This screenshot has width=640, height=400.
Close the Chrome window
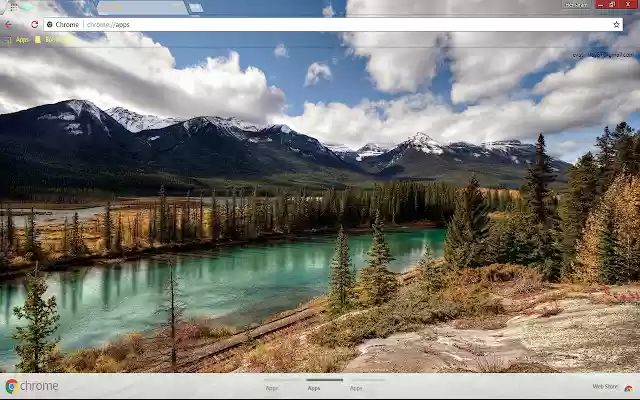629,4
